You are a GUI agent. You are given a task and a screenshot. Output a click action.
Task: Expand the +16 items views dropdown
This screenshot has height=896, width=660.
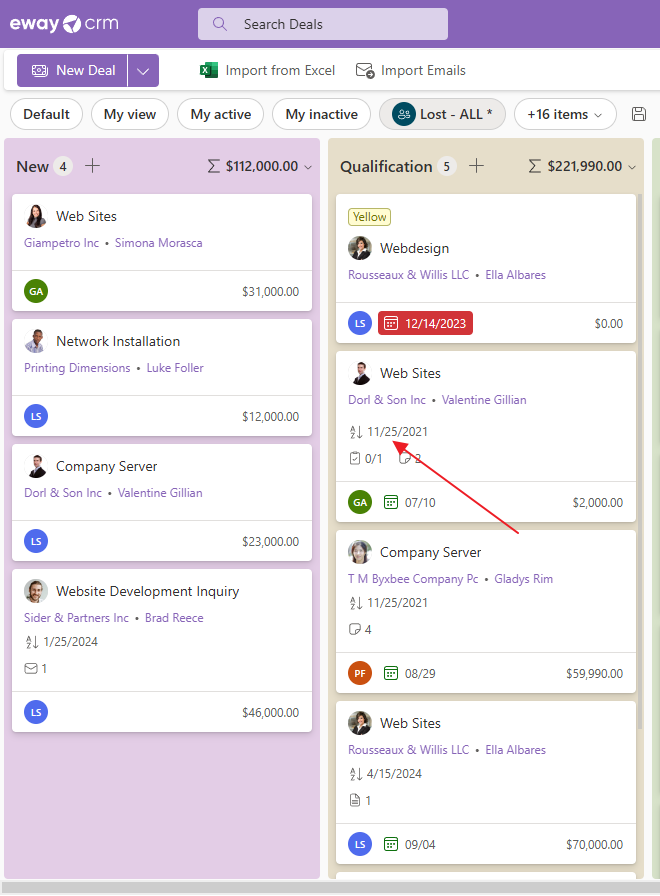(x=565, y=114)
